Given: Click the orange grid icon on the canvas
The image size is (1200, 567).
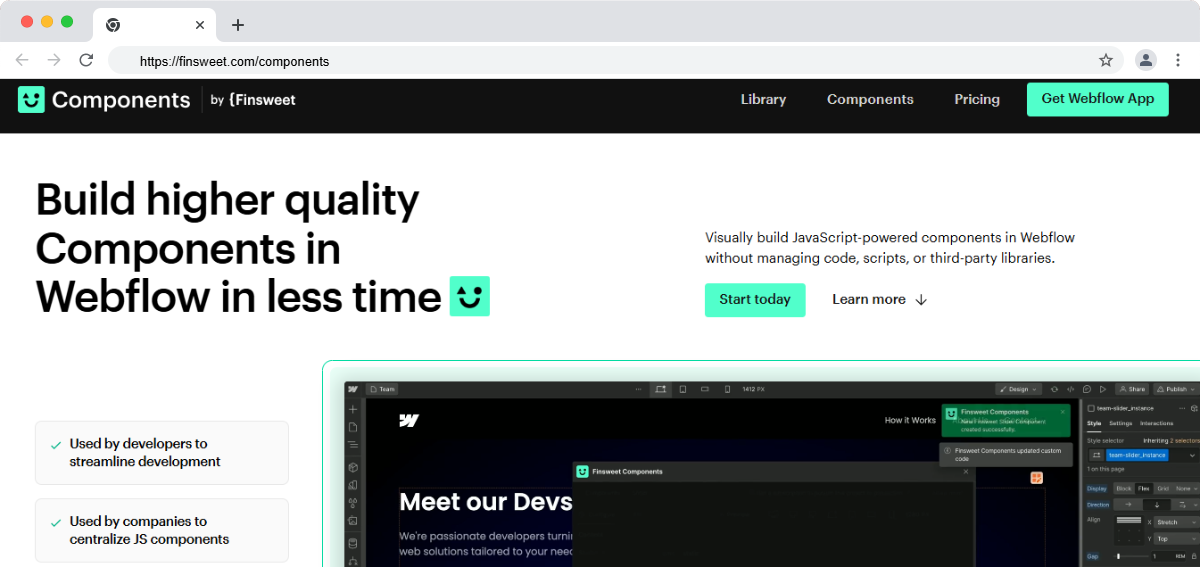Looking at the screenshot, I should click(x=1037, y=477).
